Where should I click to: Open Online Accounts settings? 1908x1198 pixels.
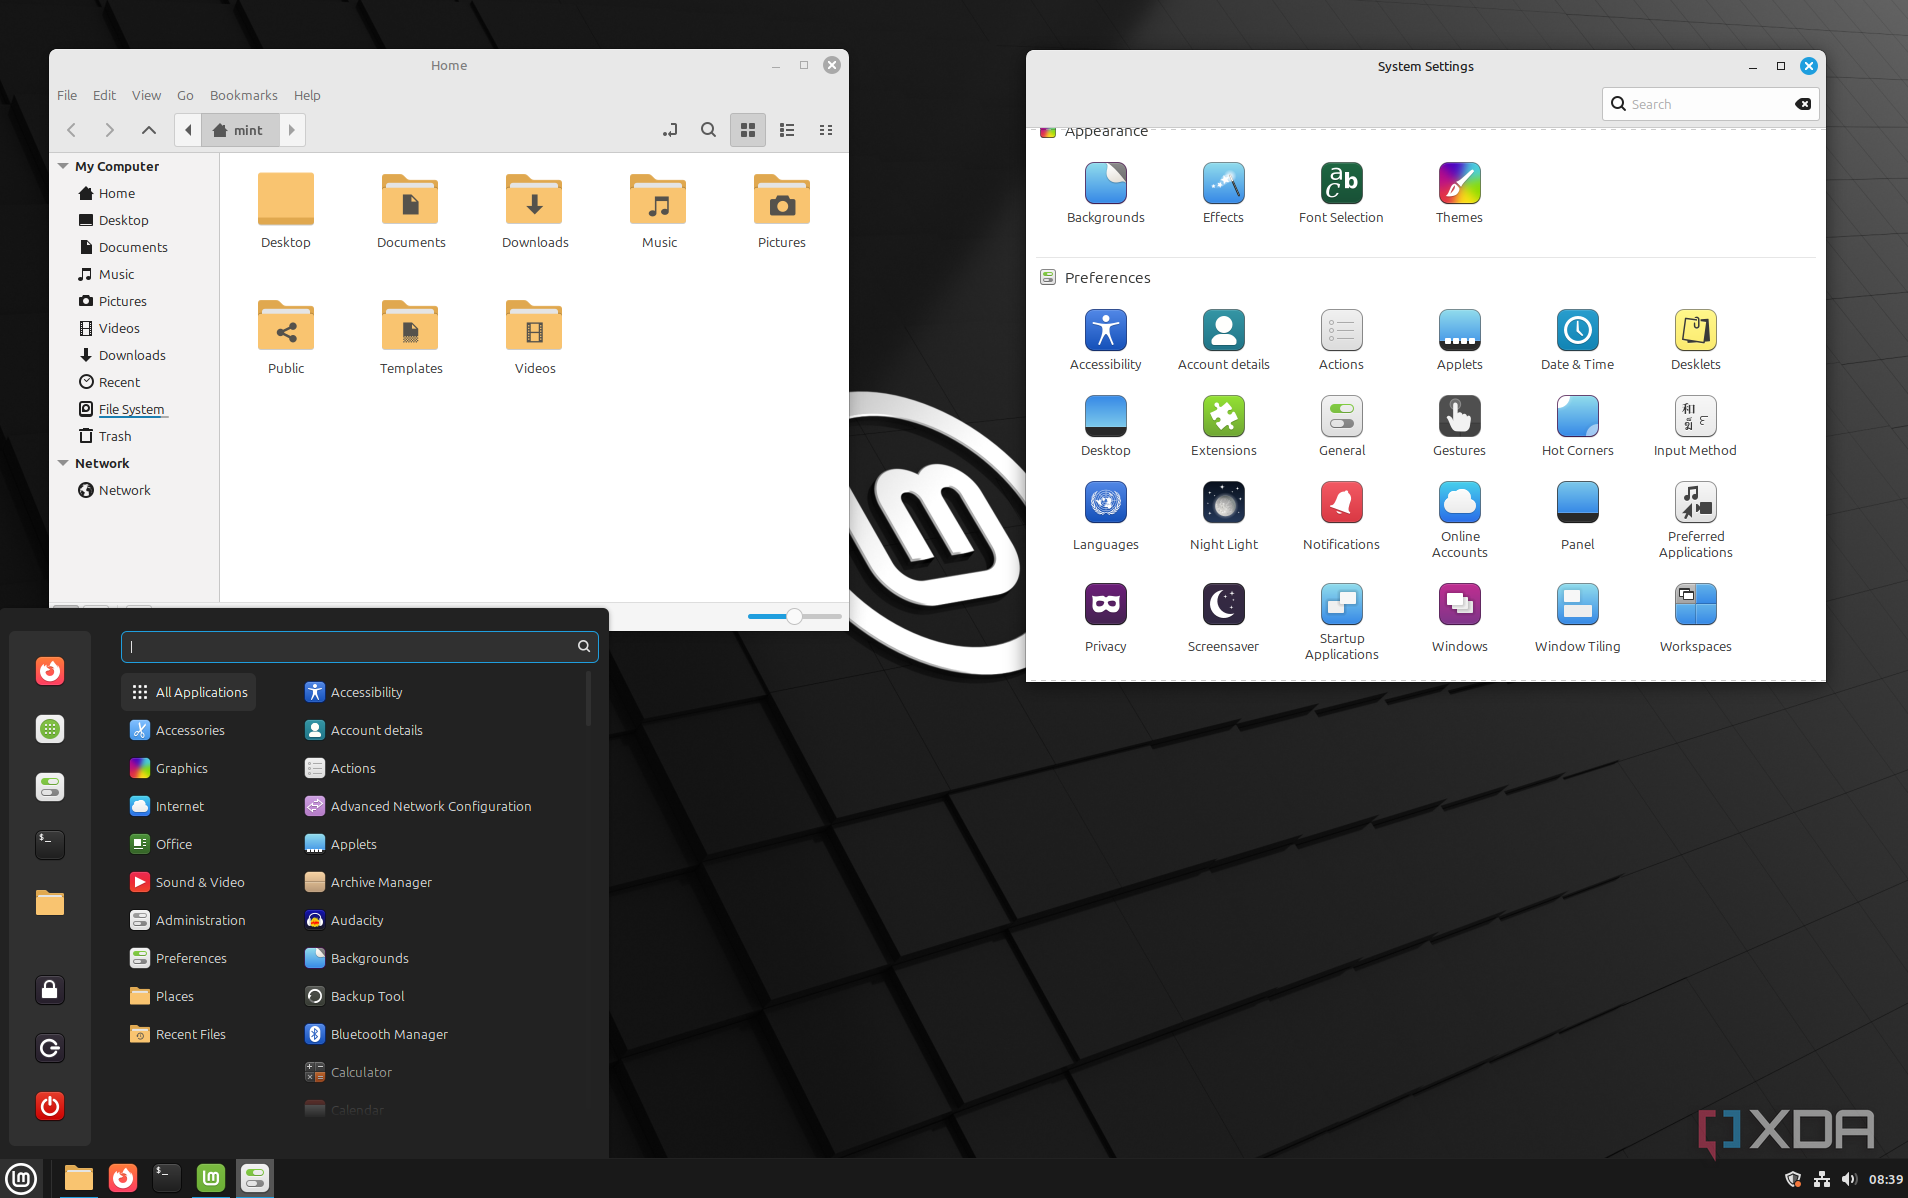click(x=1459, y=520)
